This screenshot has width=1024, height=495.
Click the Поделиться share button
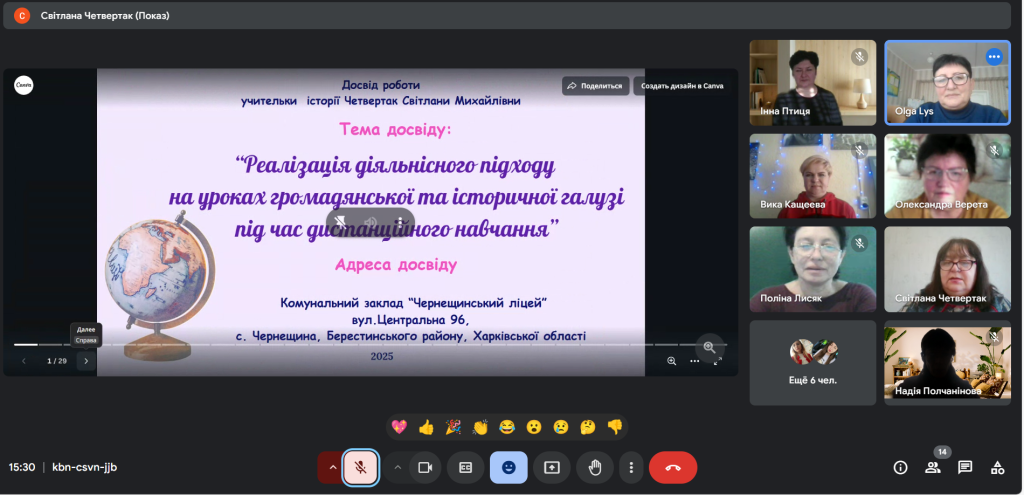pyautogui.click(x=596, y=86)
